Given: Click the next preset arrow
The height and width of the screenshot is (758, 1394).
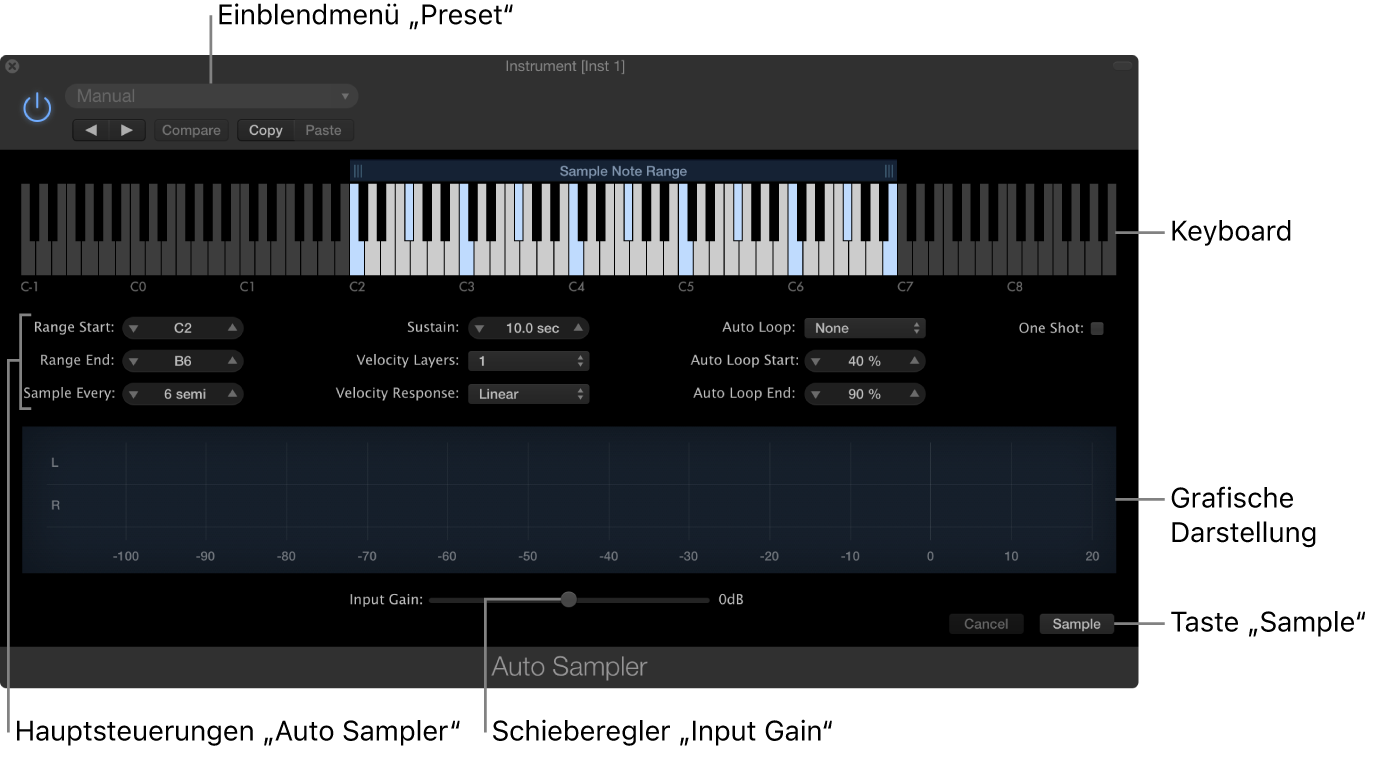Looking at the screenshot, I should click(126, 129).
